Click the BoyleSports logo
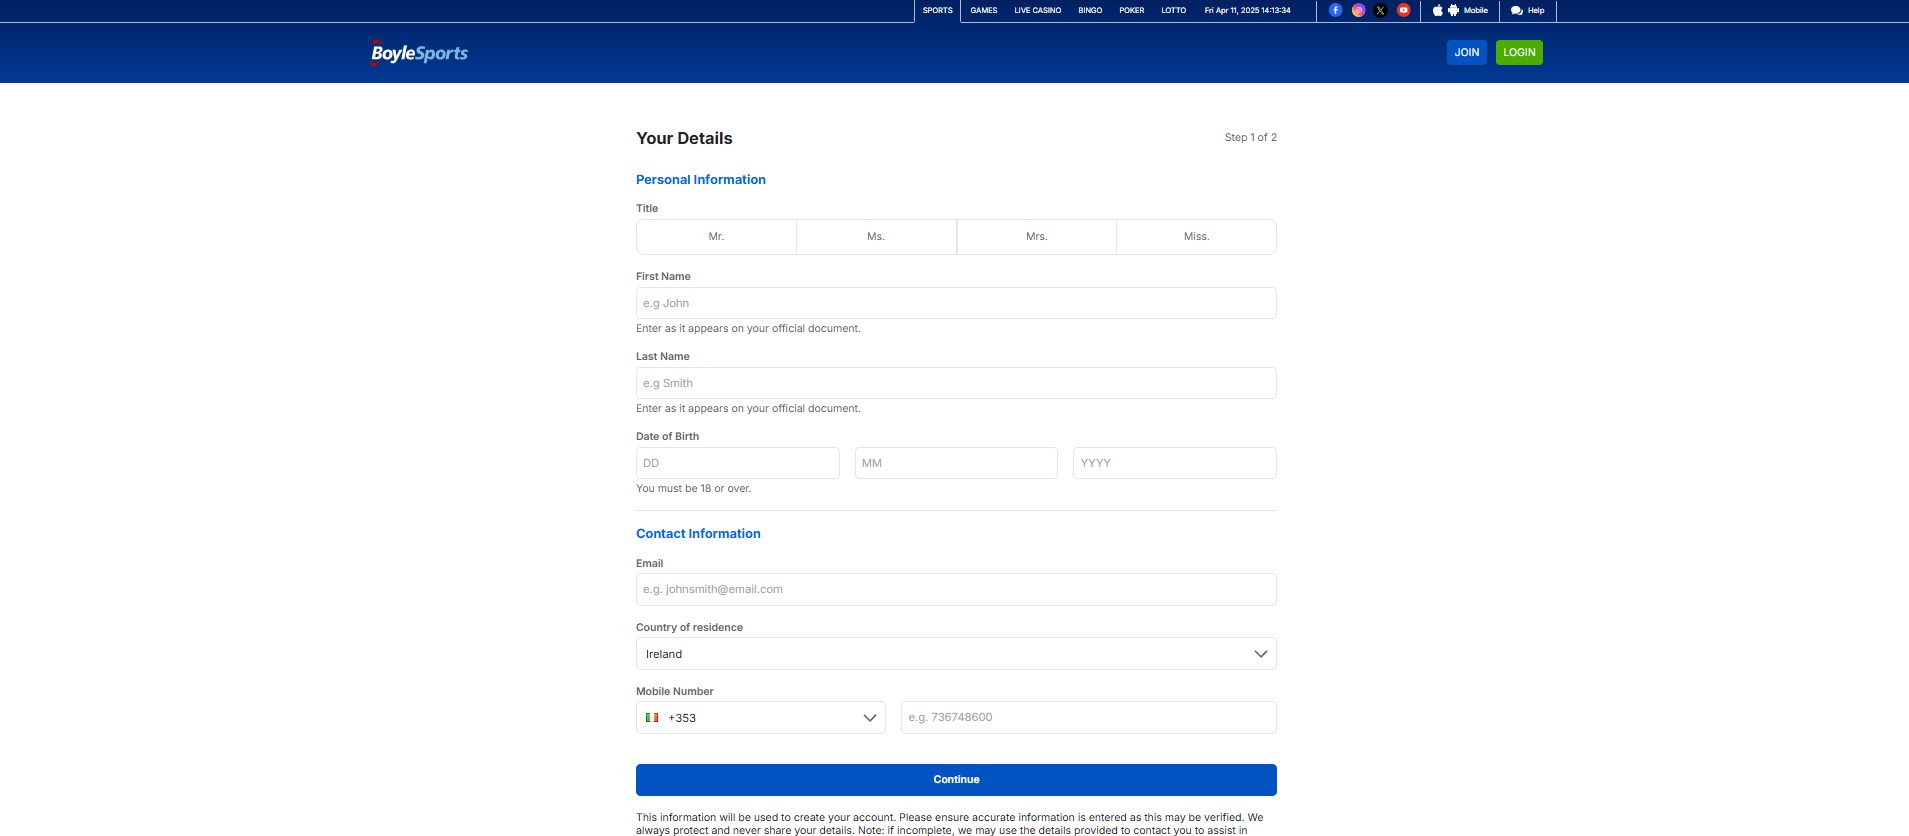Image resolution: width=1909 pixels, height=836 pixels. click(419, 53)
